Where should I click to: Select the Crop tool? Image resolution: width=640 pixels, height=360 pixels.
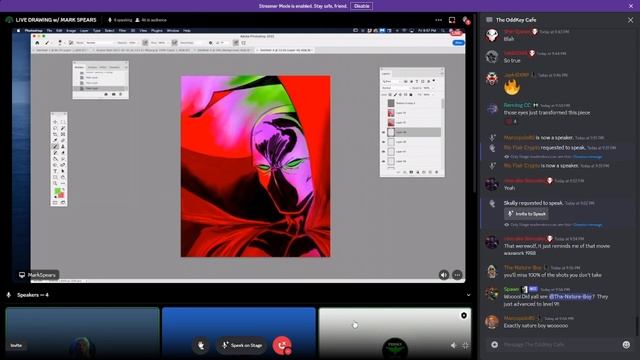click(55, 134)
